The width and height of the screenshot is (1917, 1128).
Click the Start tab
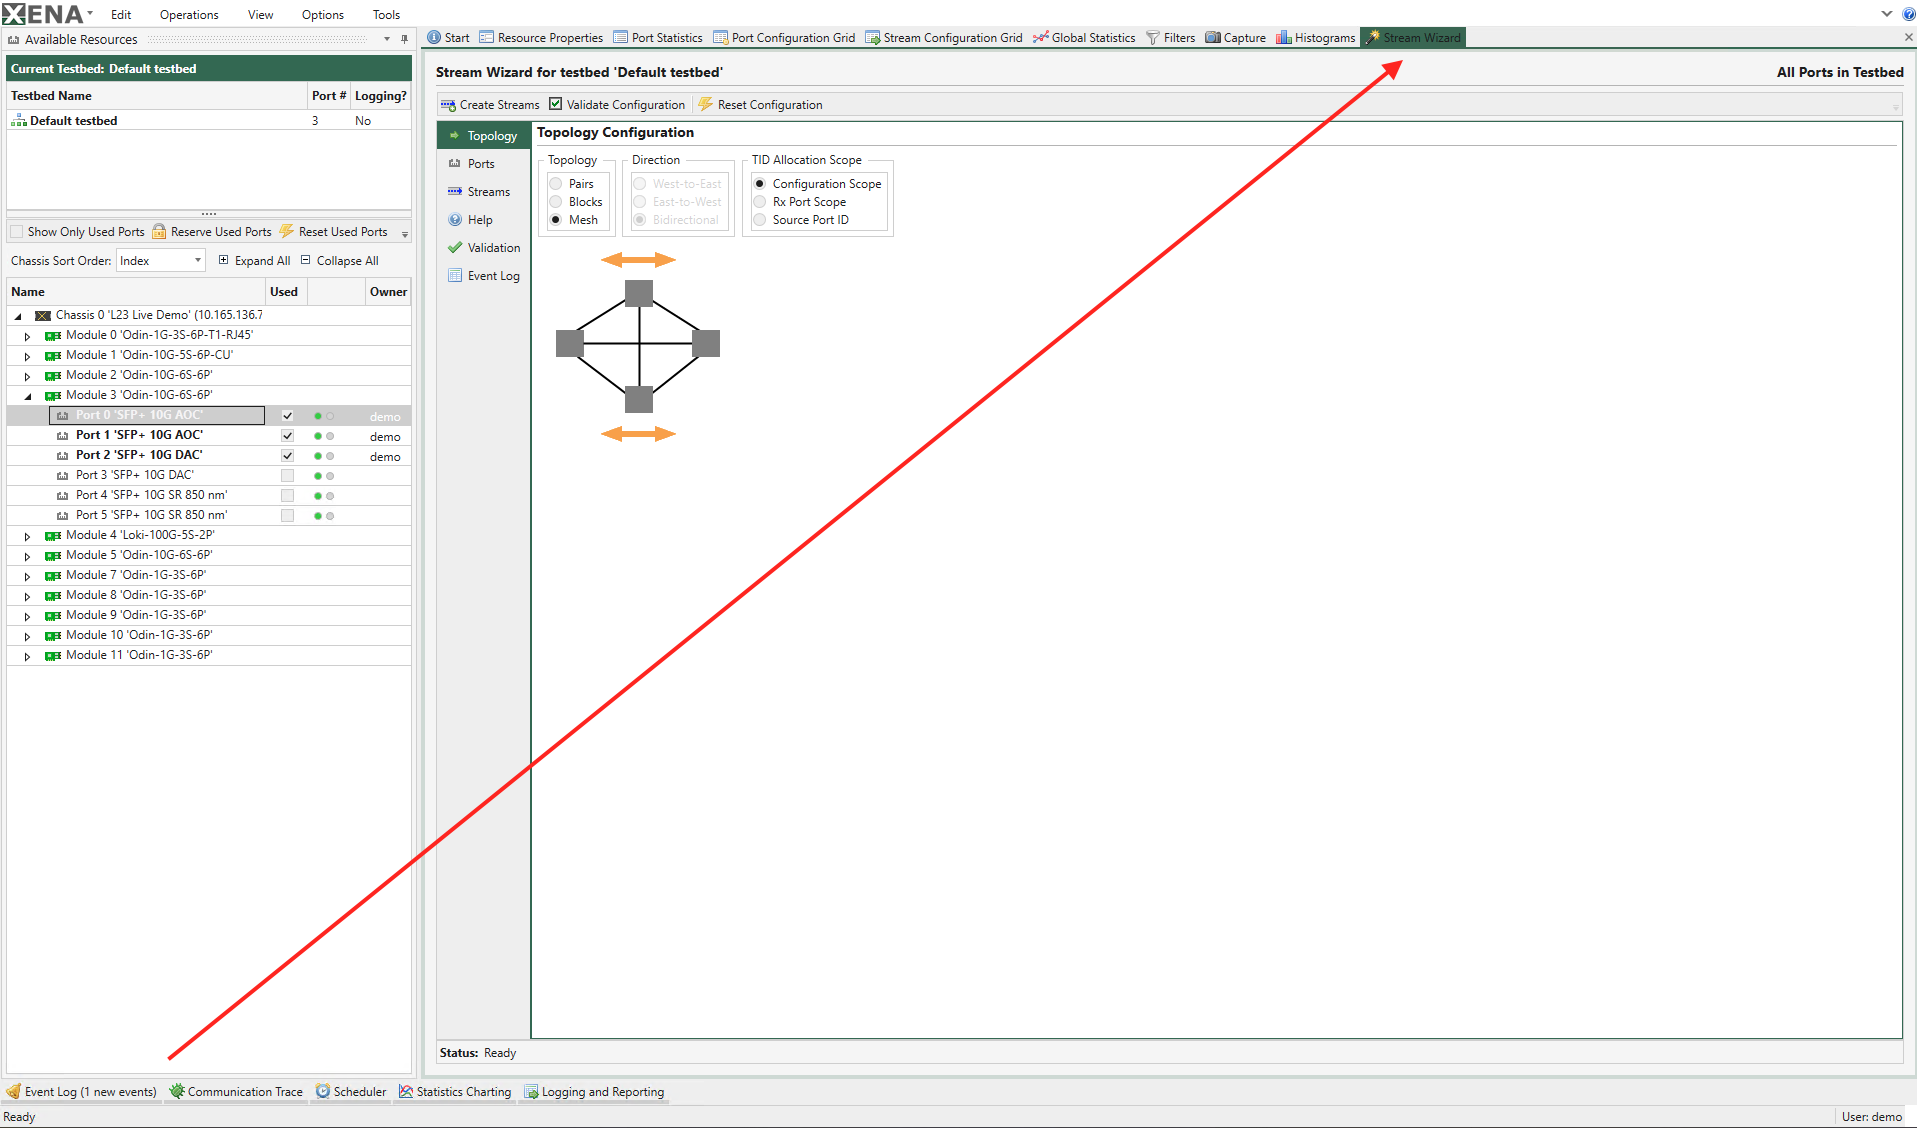click(448, 38)
